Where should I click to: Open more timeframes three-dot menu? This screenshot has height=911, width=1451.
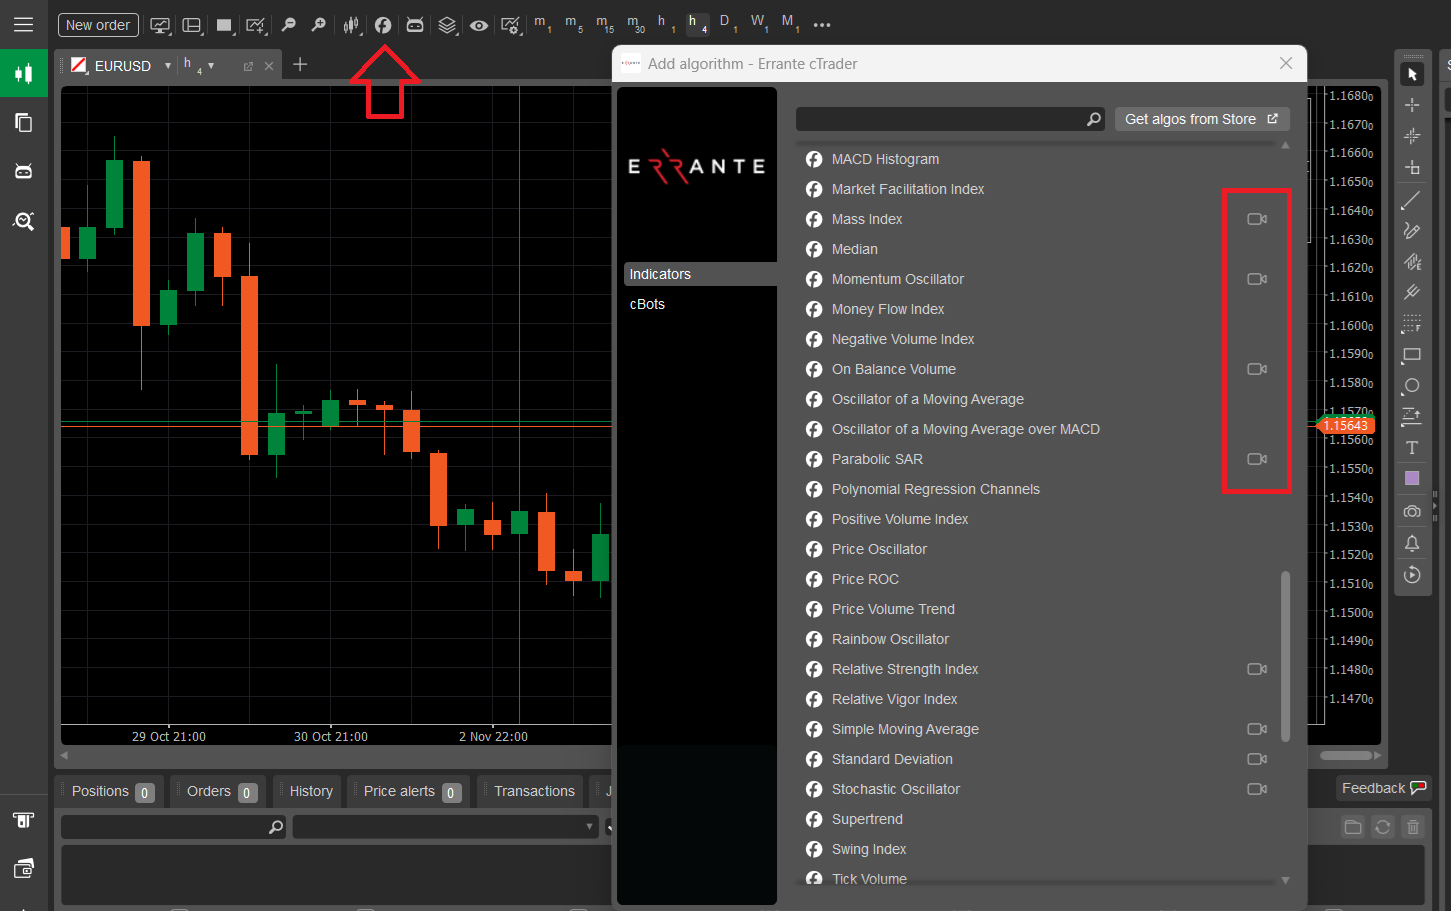822,25
